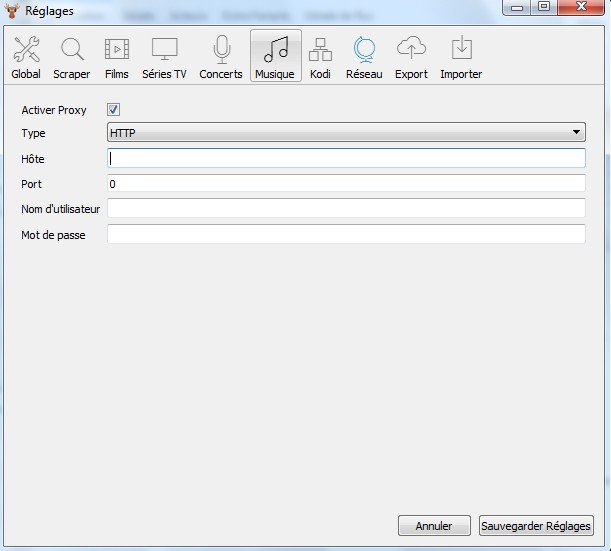The height and width of the screenshot is (551, 611).
Task: Open the Importer settings section
Action: pos(461,57)
